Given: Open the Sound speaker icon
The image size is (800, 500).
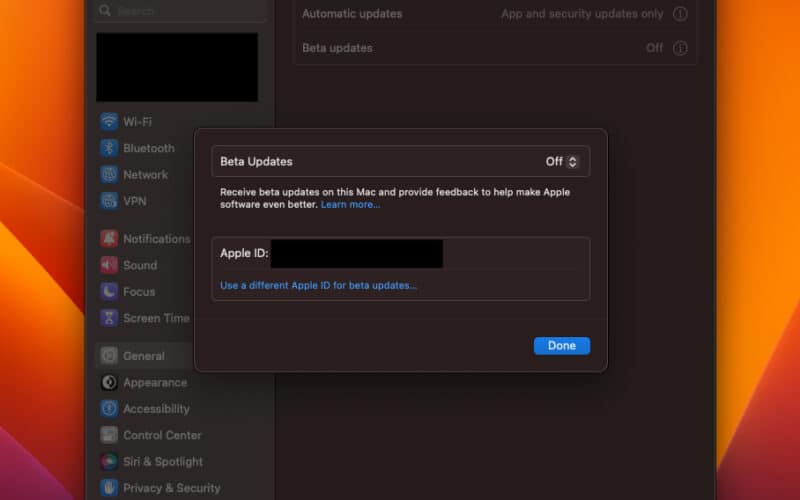Looking at the screenshot, I should point(109,265).
